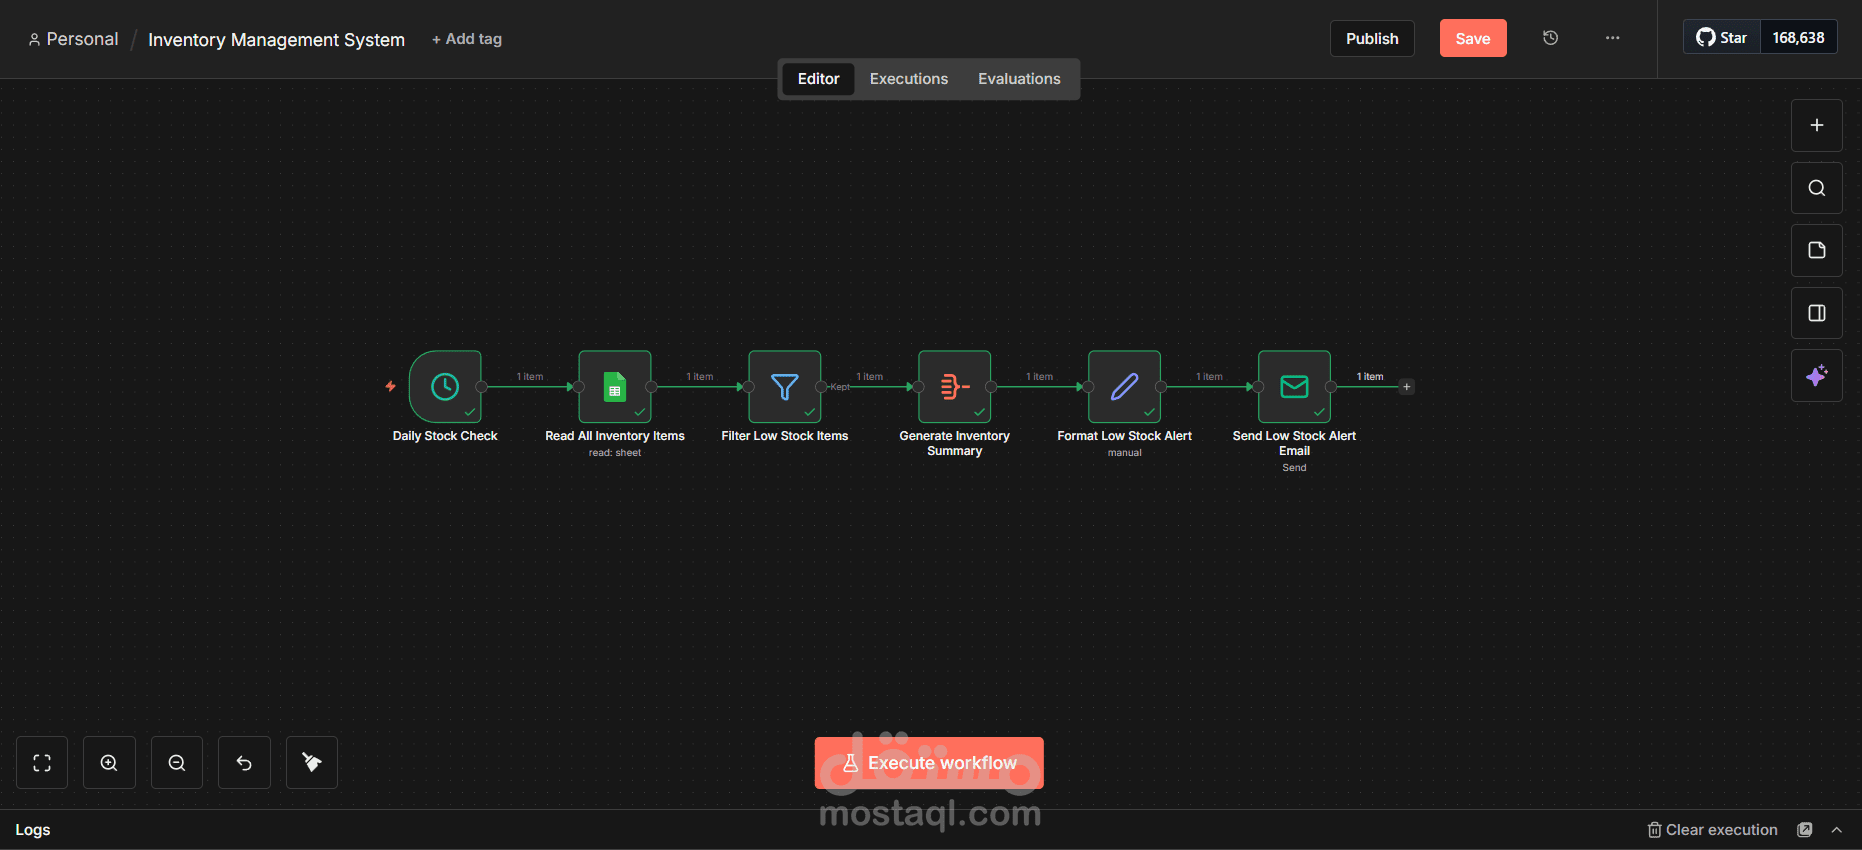Screen dimensions: 1862x850
Task: Pop out the logs panel
Action: click(1805, 830)
